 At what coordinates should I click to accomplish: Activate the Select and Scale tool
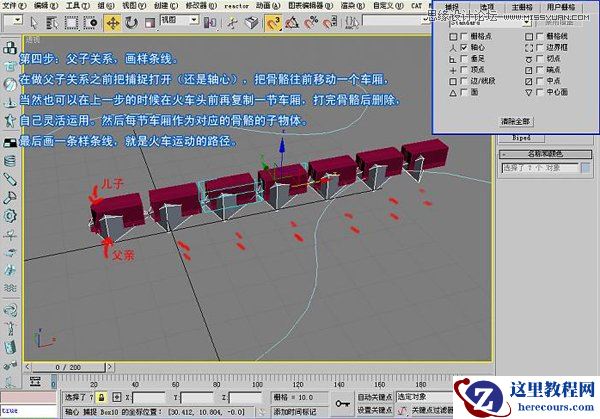(x=150, y=23)
